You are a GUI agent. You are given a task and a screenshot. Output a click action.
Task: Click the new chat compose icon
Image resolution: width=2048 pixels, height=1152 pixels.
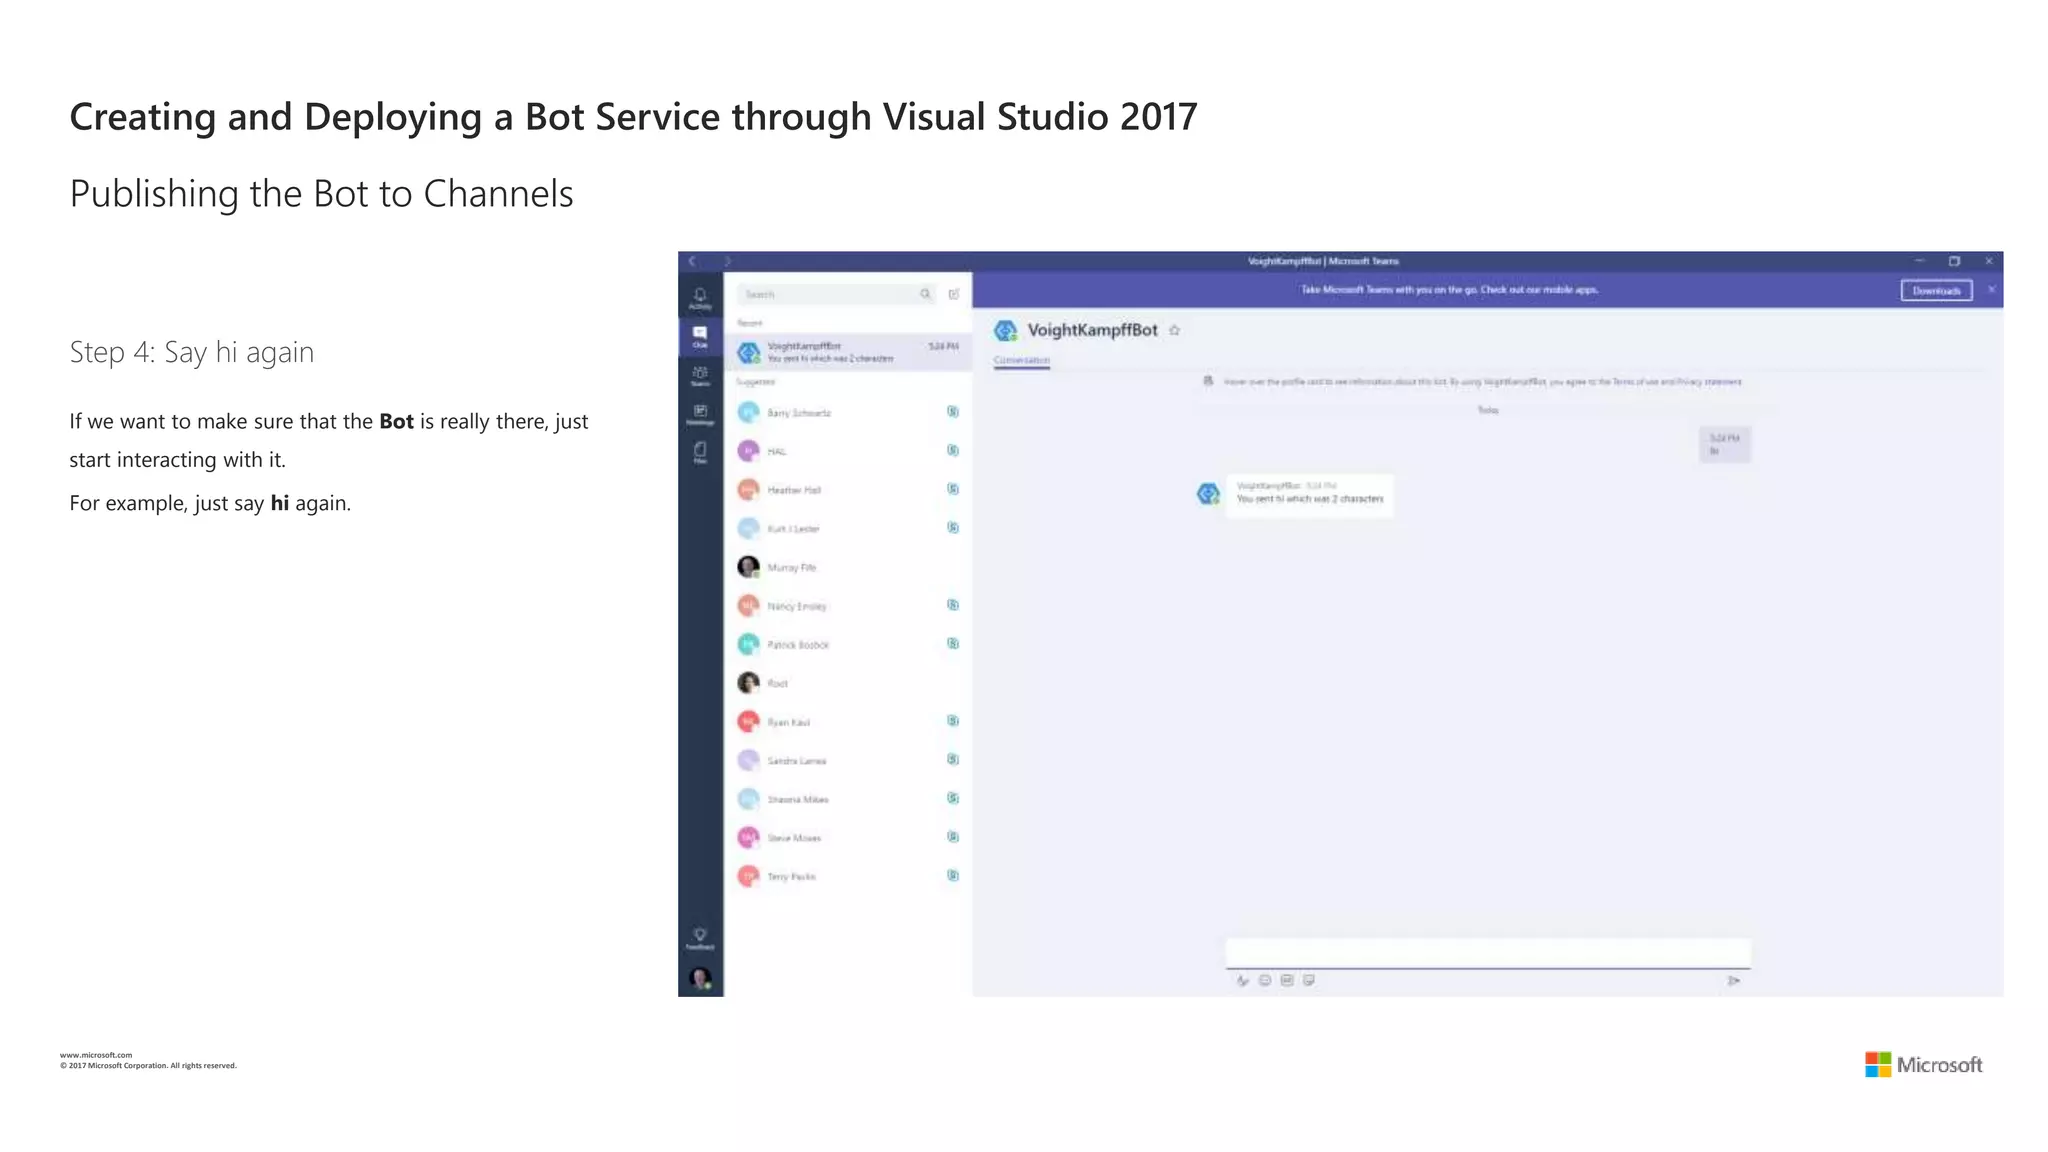(954, 294)
